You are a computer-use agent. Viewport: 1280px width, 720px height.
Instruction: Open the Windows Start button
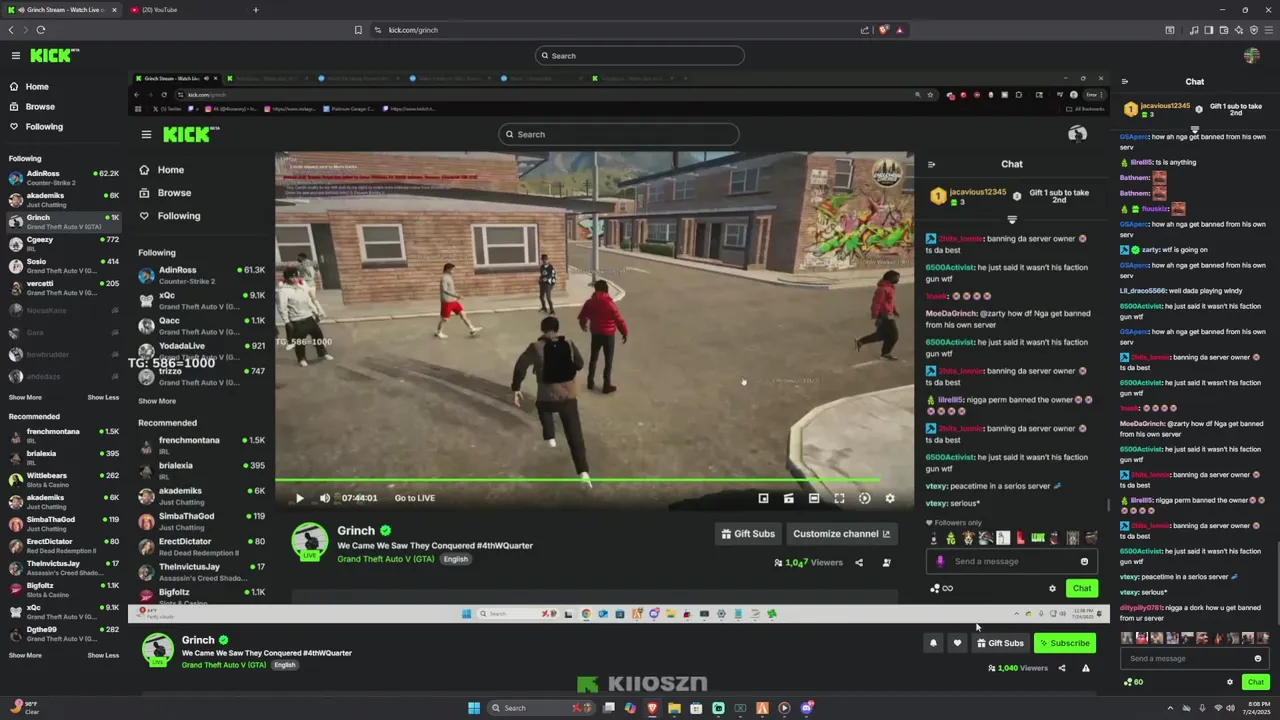[x=474, y=708]
